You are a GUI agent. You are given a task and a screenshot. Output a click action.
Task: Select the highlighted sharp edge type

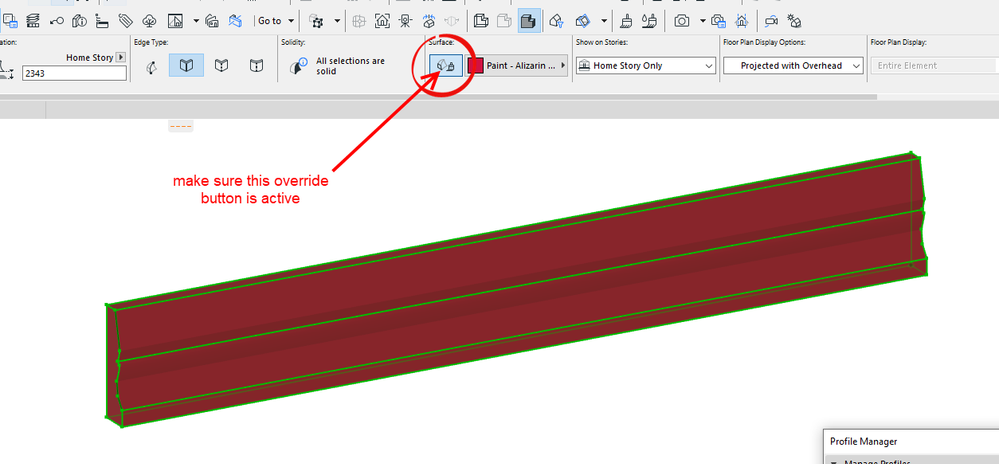point(186,66)
